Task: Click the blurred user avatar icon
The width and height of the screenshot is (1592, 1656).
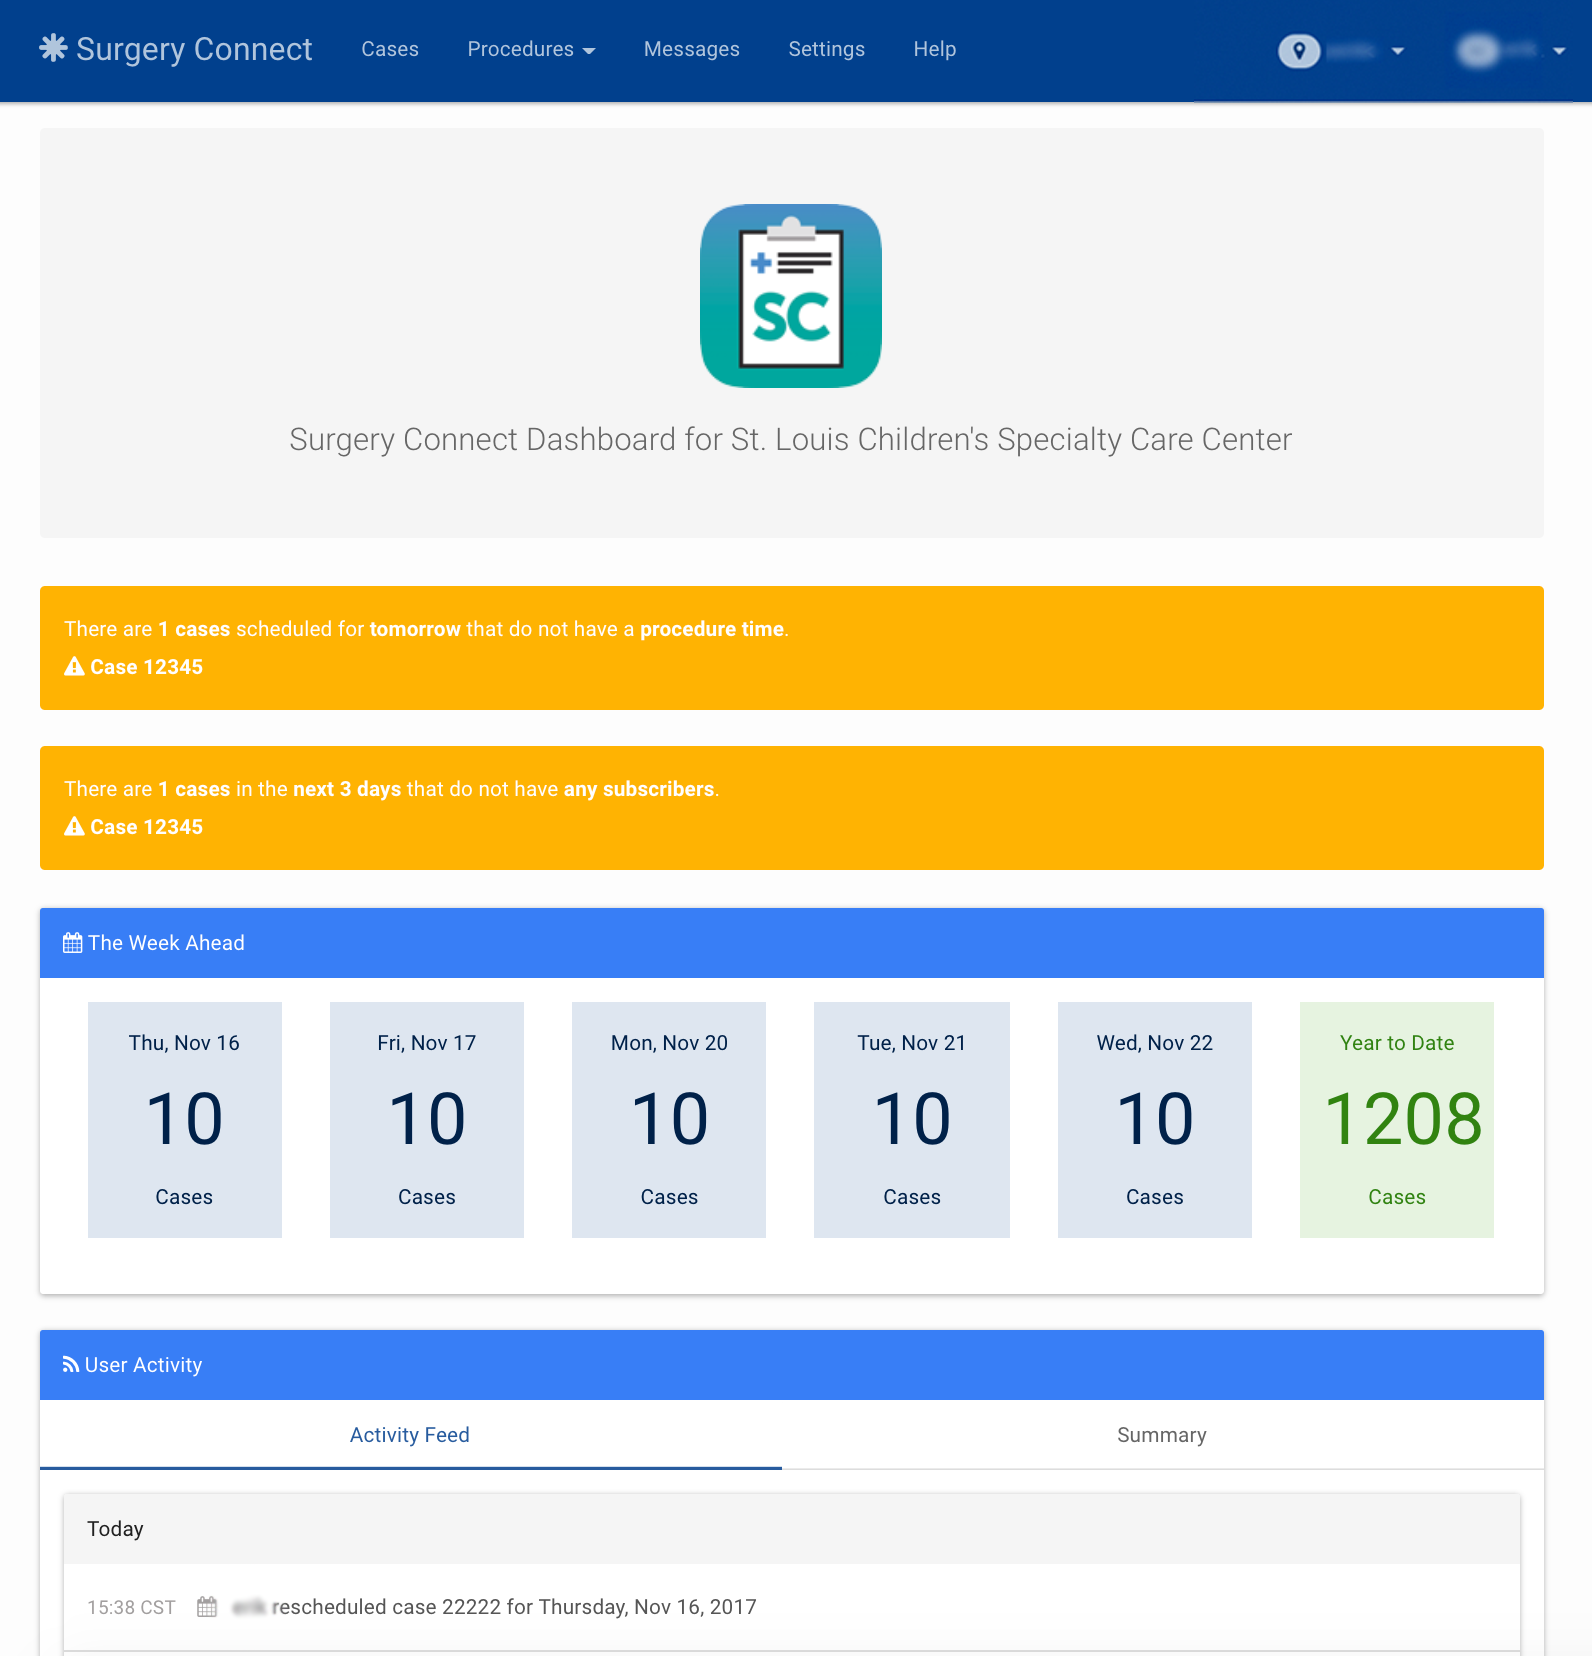Action: coord(1478,50)
